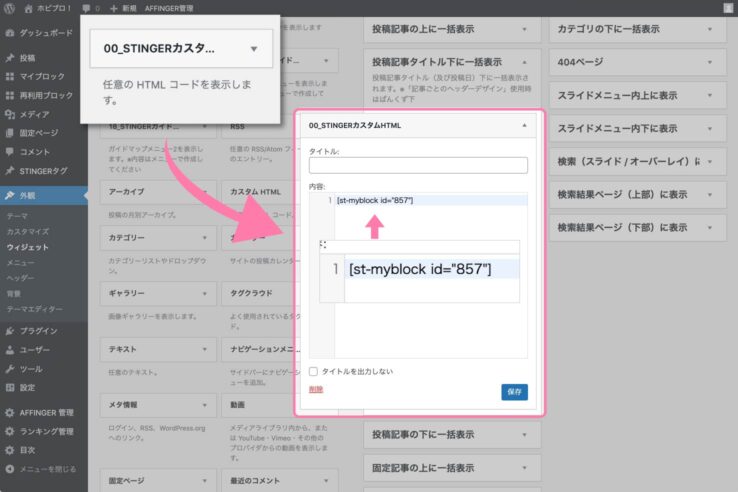Open the ホビプロ! site home icon
738x492 pixels.
click(x=28, y=8)
